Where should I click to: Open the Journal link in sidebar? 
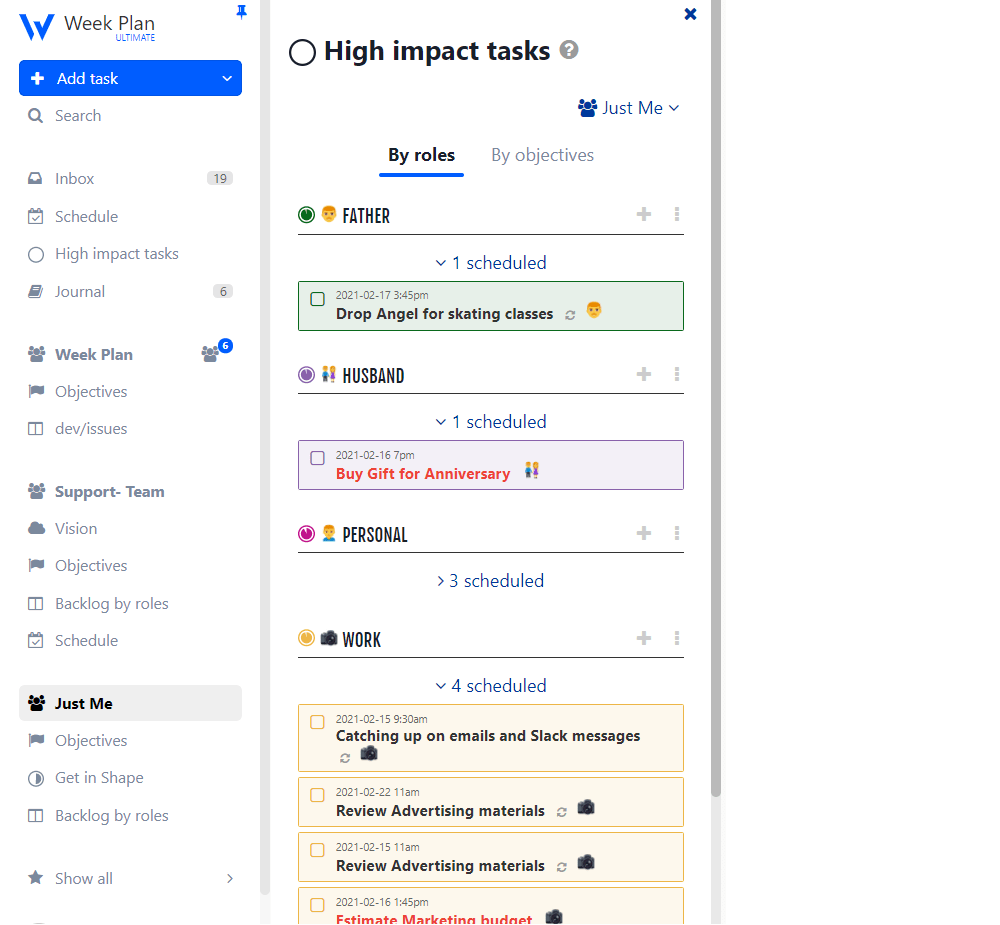pyautogui.click(x=79, y=292)
